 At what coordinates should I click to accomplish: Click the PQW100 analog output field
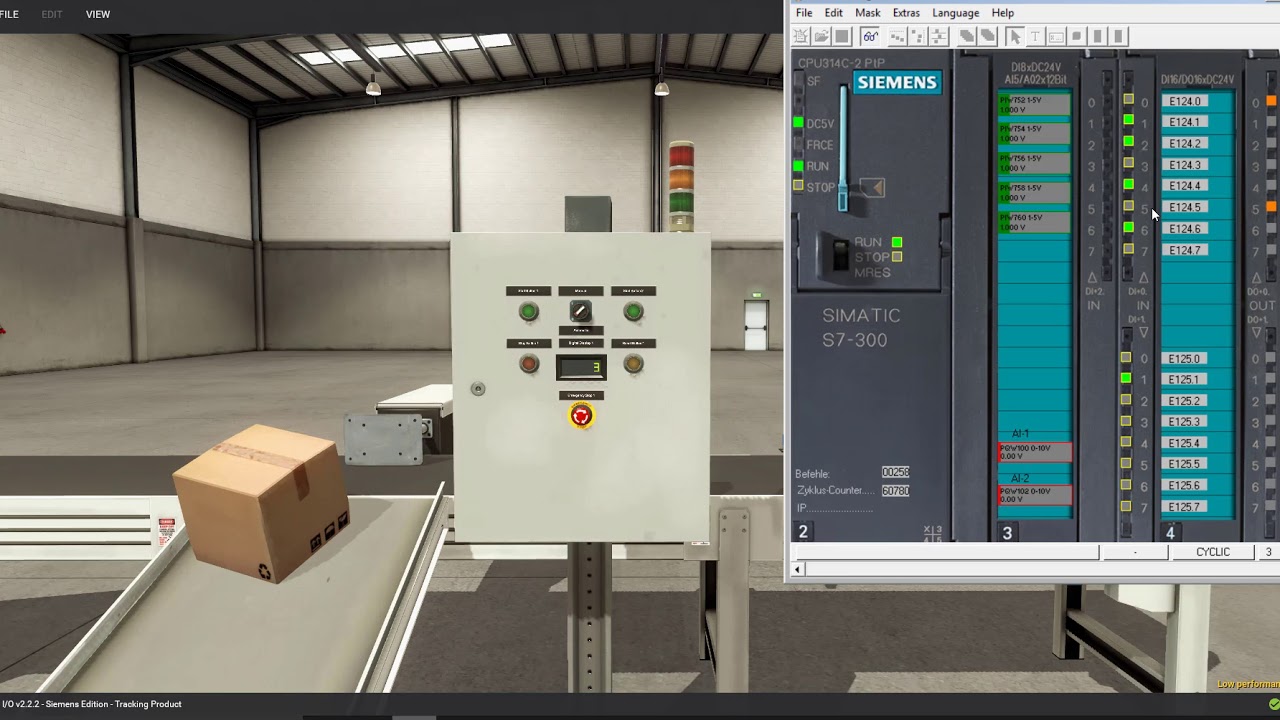pos(1035,452)
